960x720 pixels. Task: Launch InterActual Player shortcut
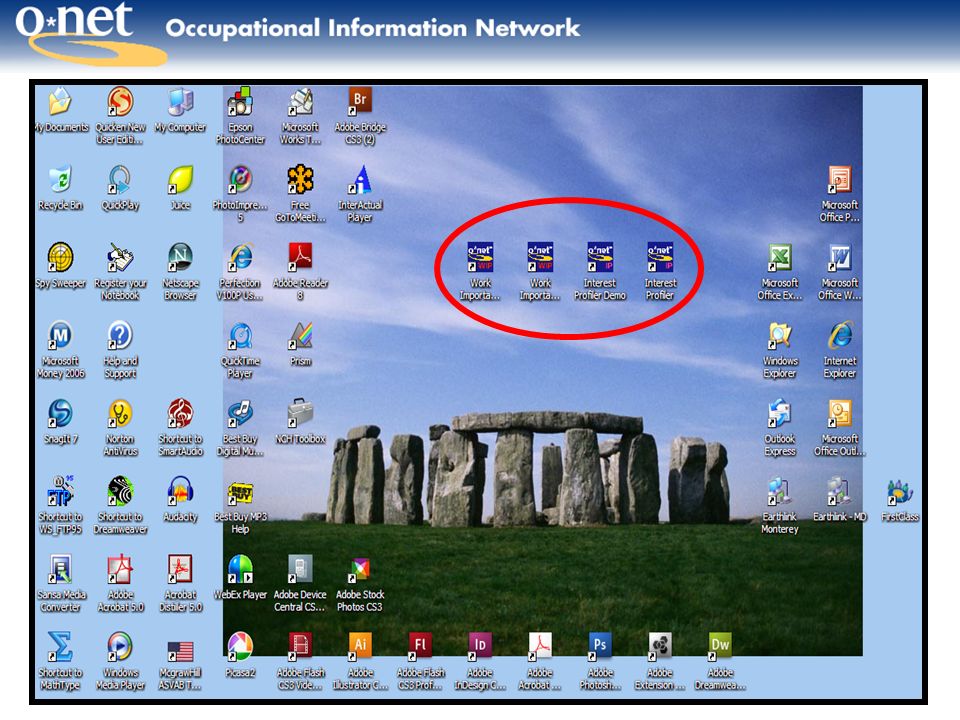(360, 179)
